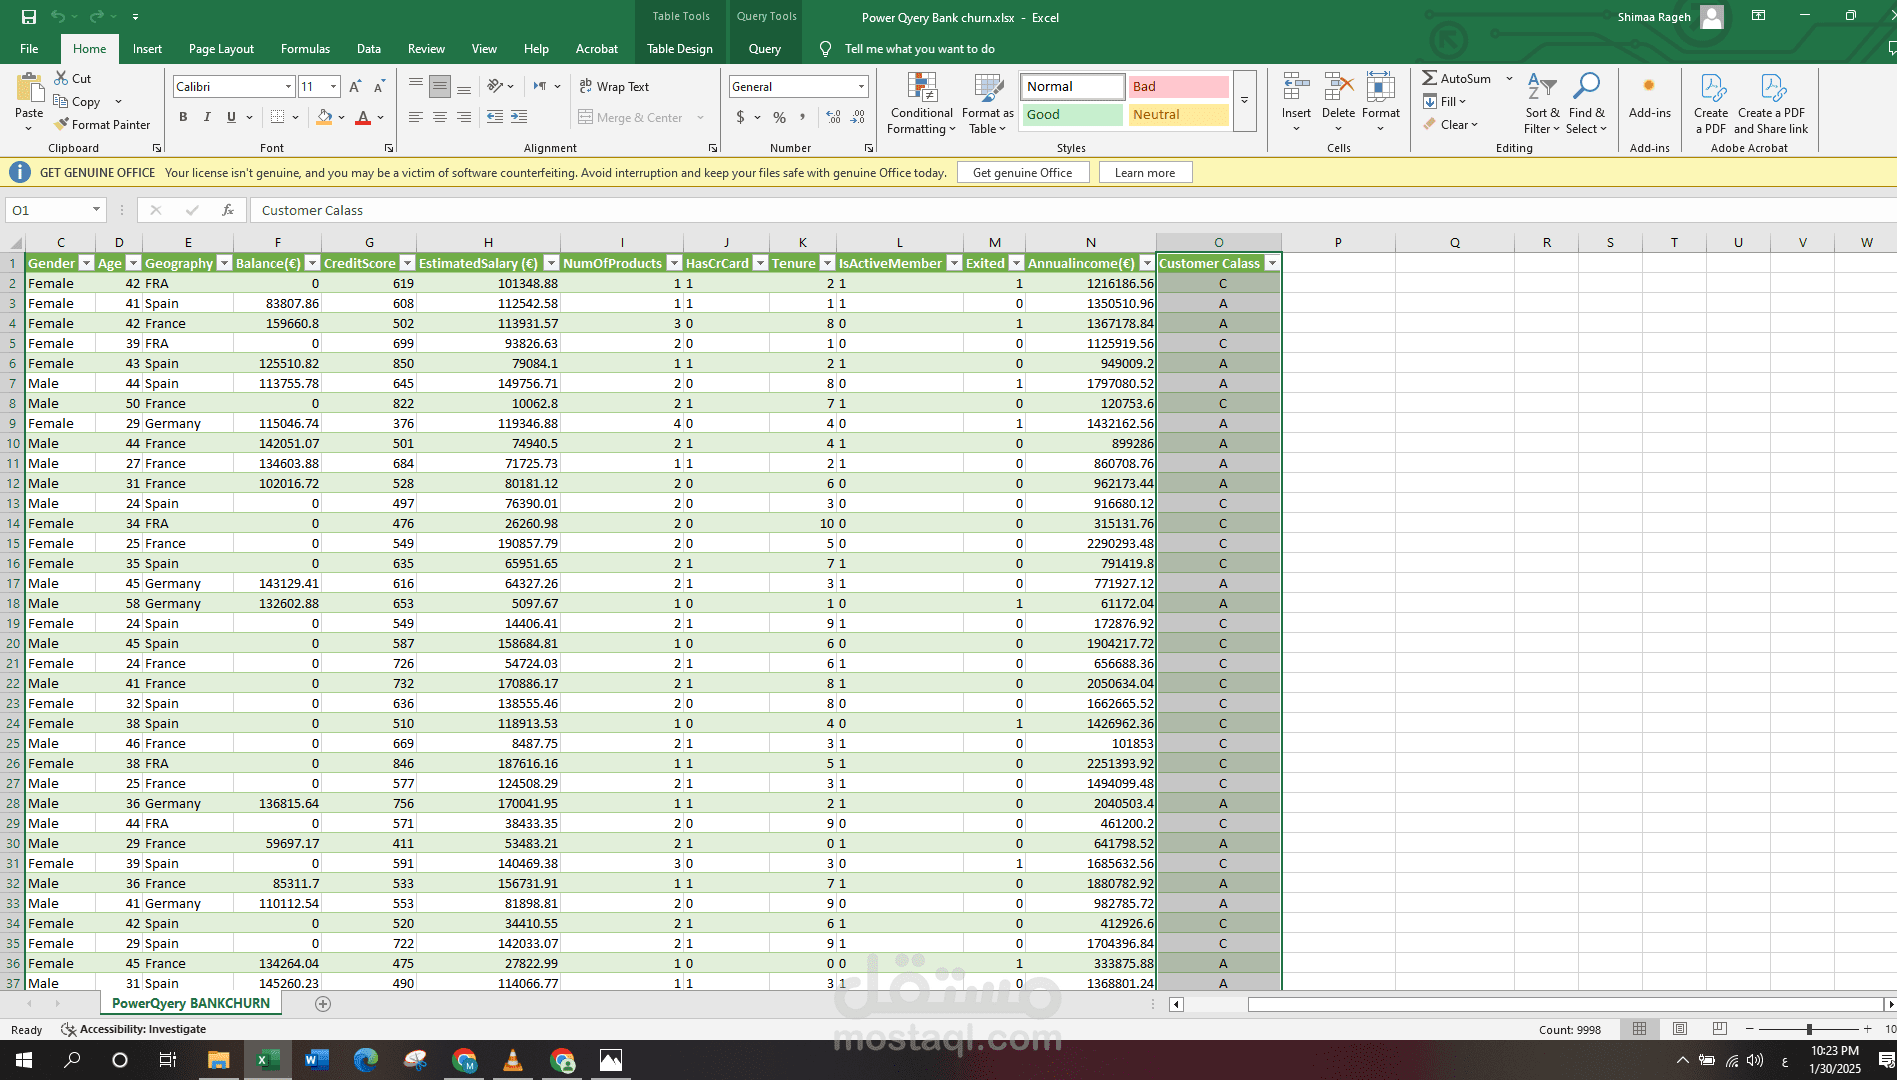The width and height of the screenshot is (1897, 1080).
Task: Open Word from the Windows taskbar
Action: point(317,1060)
